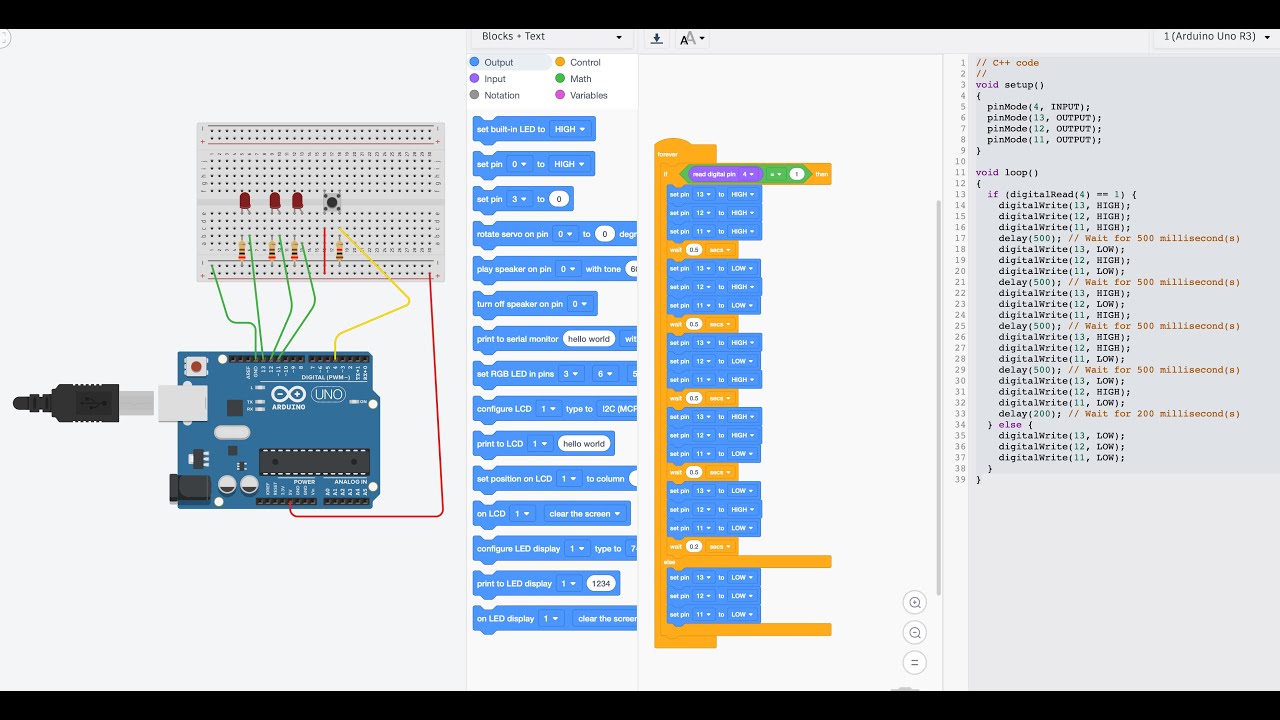Click the '} else {' code line
This screenshot has width=1280, height=720.
point(1010,425)
